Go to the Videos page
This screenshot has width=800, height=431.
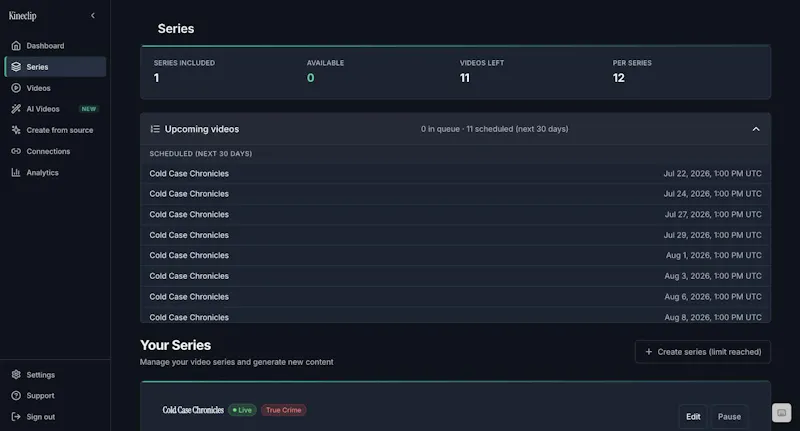tap(56, 88)
